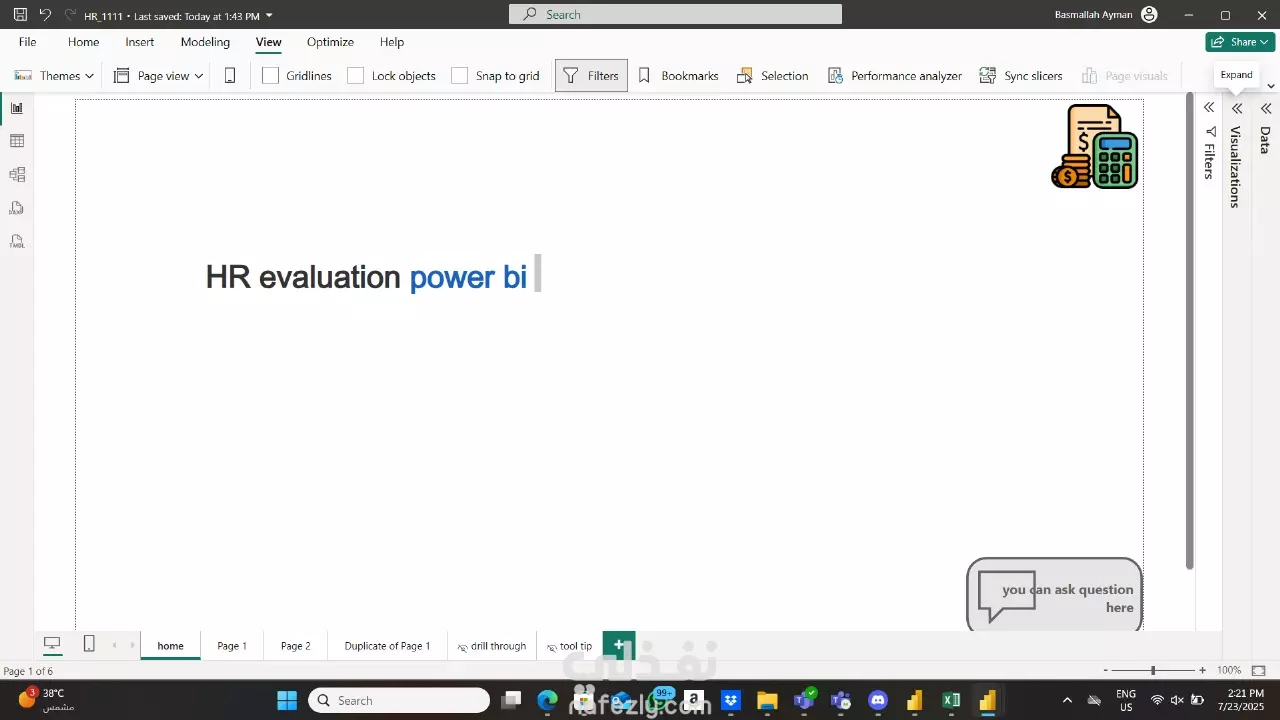Open the Windows Start menu
The image size is (1280, 720).
287,700
